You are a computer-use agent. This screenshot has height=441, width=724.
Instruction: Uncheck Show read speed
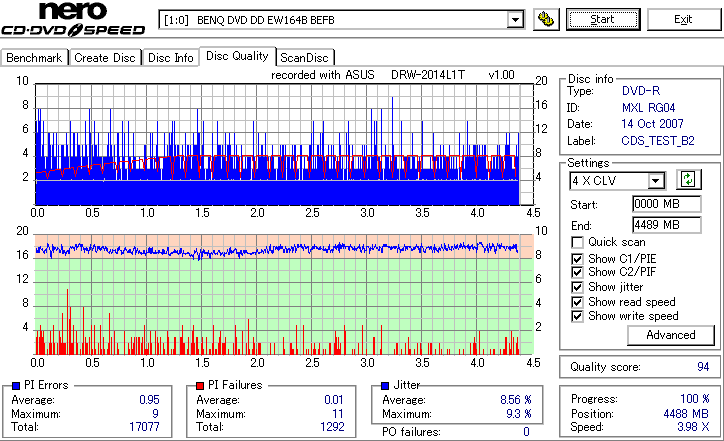577,302
